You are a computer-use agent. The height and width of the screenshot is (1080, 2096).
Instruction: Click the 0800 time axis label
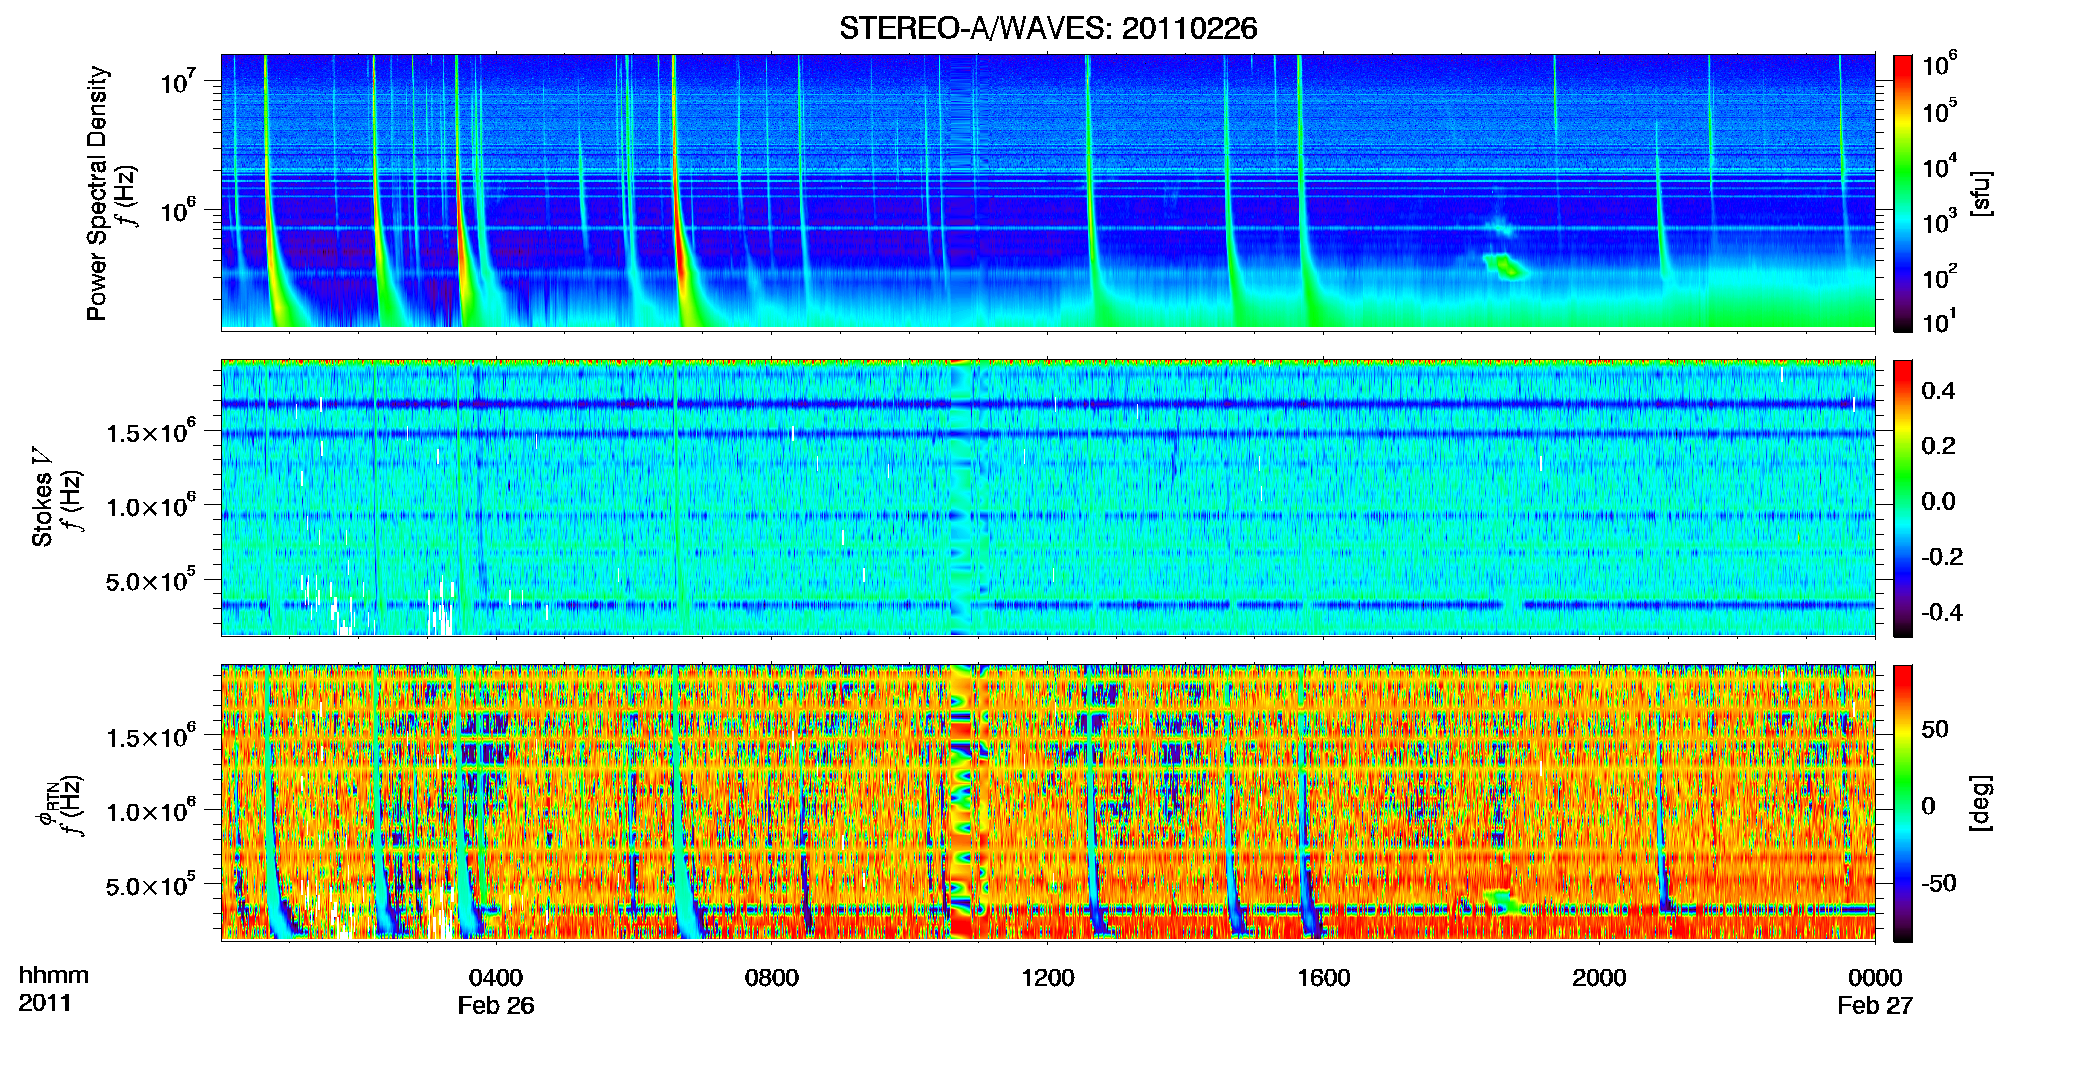tap(772, 977)
